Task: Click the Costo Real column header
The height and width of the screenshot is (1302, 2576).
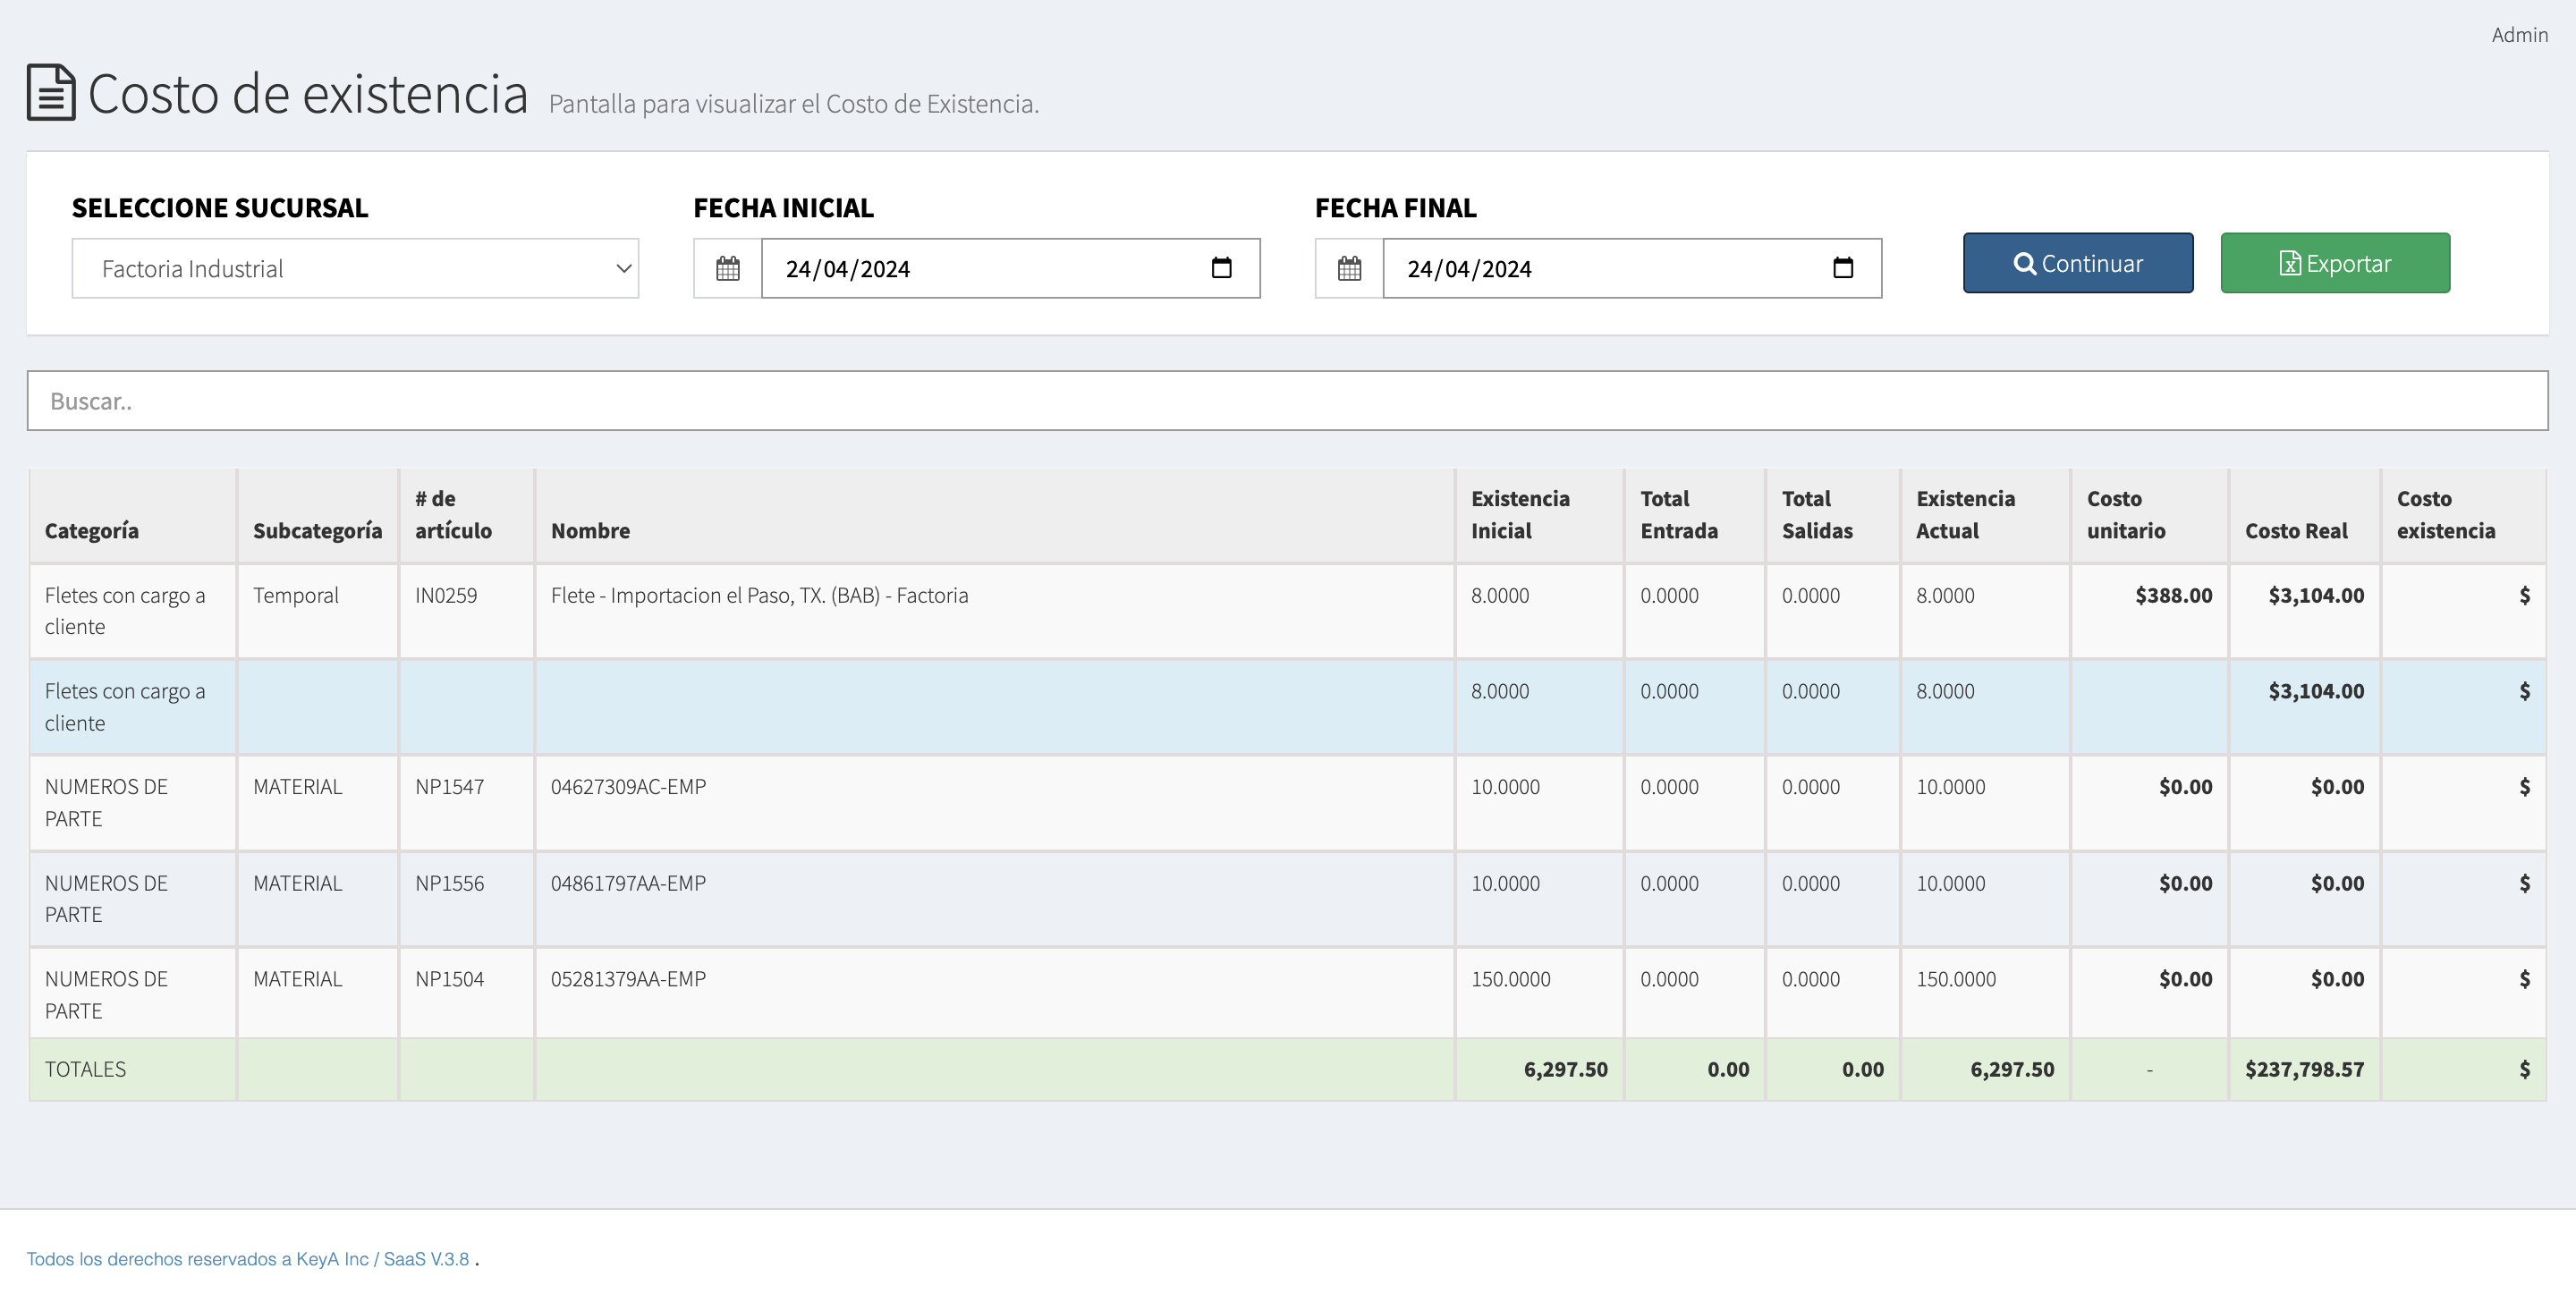Action: pos(2295,531)
